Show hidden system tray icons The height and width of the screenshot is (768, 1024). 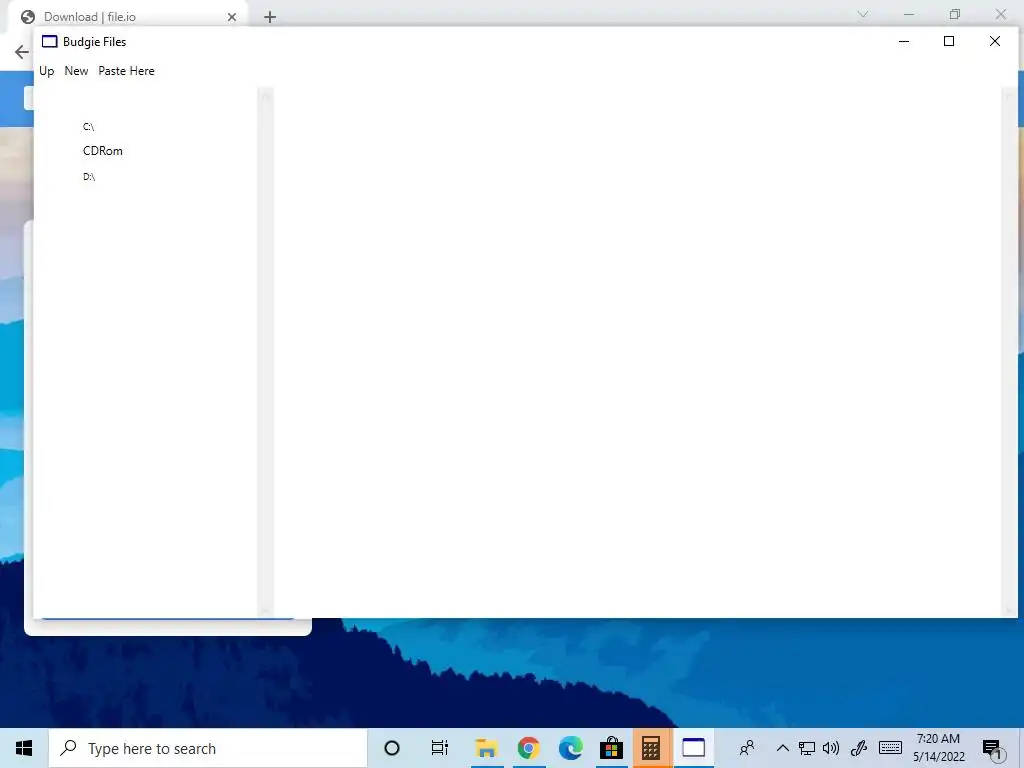pyautogui.click(x=782, y=748)
